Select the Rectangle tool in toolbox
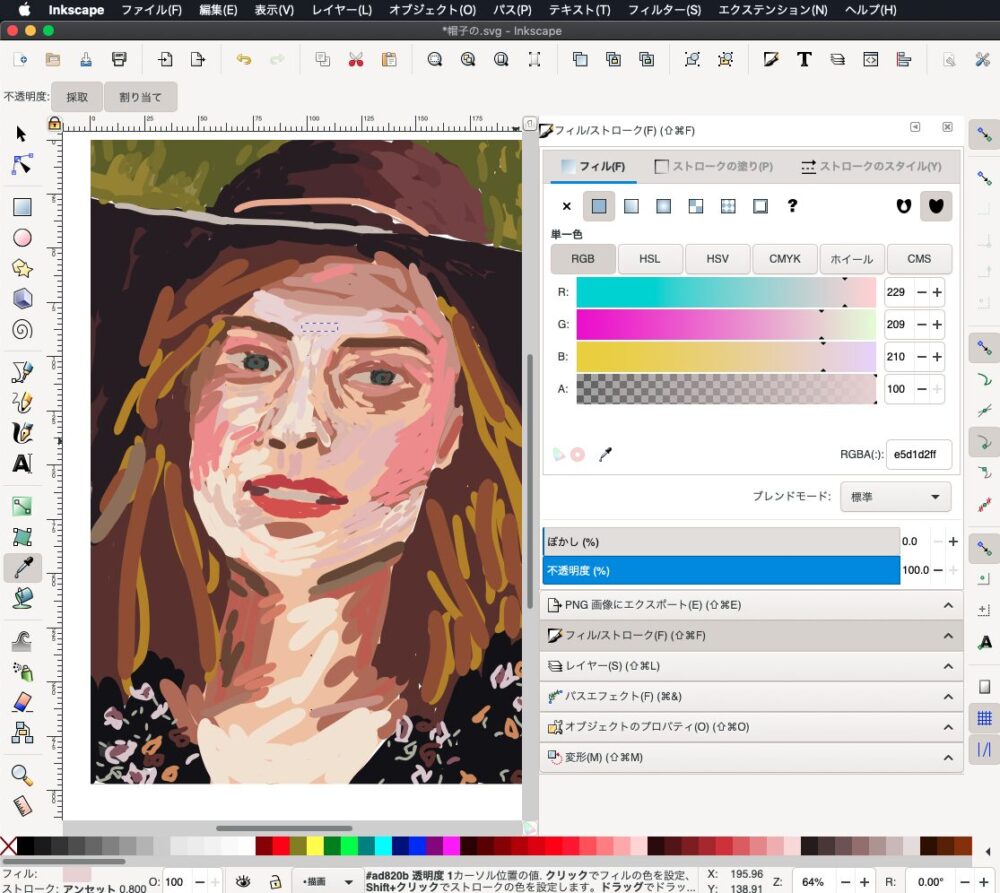Screen dimensions: 1000x893 22,207
